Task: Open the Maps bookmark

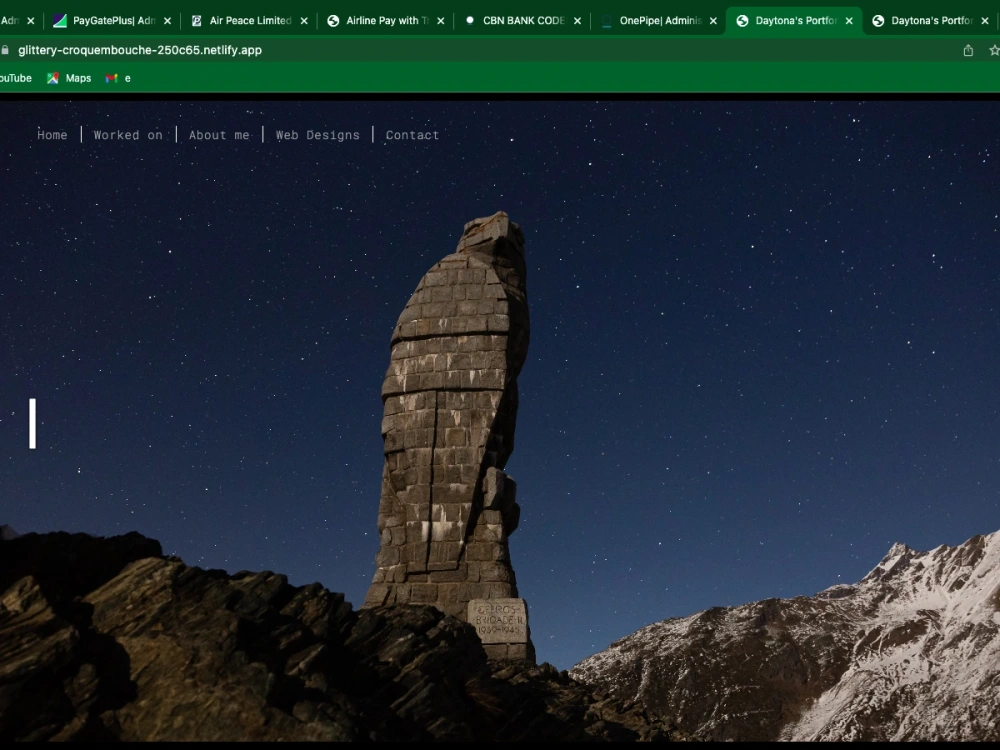Action: [x=69, y=78]
